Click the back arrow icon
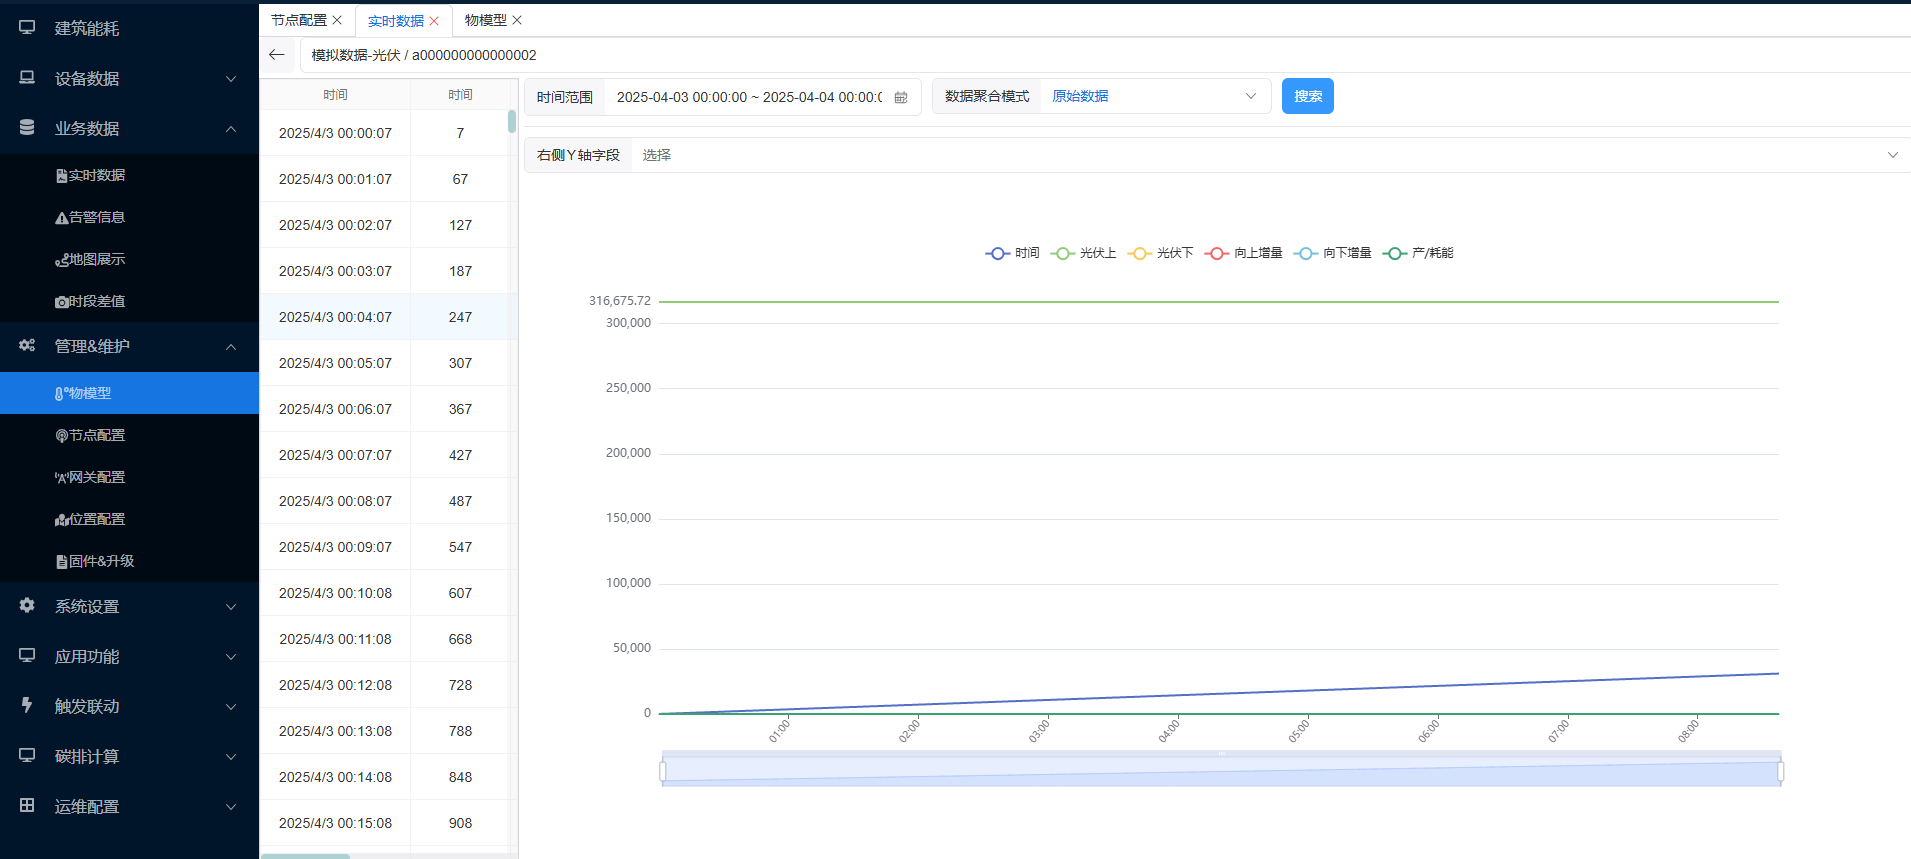The width and height of the screenshot is (1911, 859). (x=277, y=55)
